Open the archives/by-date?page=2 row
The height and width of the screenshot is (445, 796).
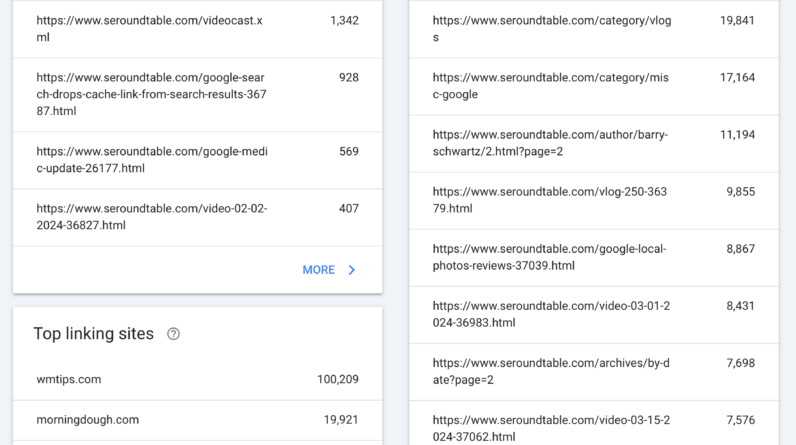click(594, 372)
